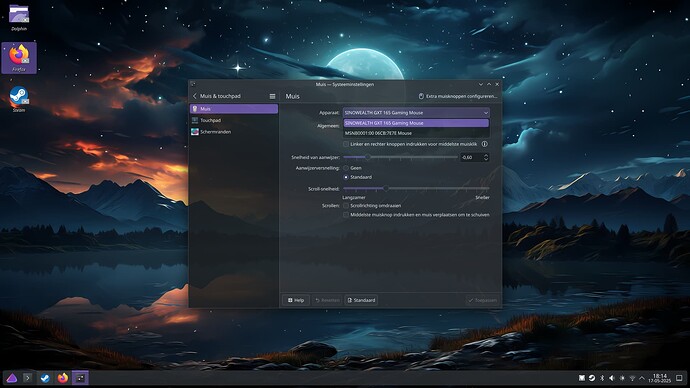The image size is (690, 388).
Task: Choose MSNB0001:00 06CB:7E7E Mouse option
Action: (x=416, y=133)
